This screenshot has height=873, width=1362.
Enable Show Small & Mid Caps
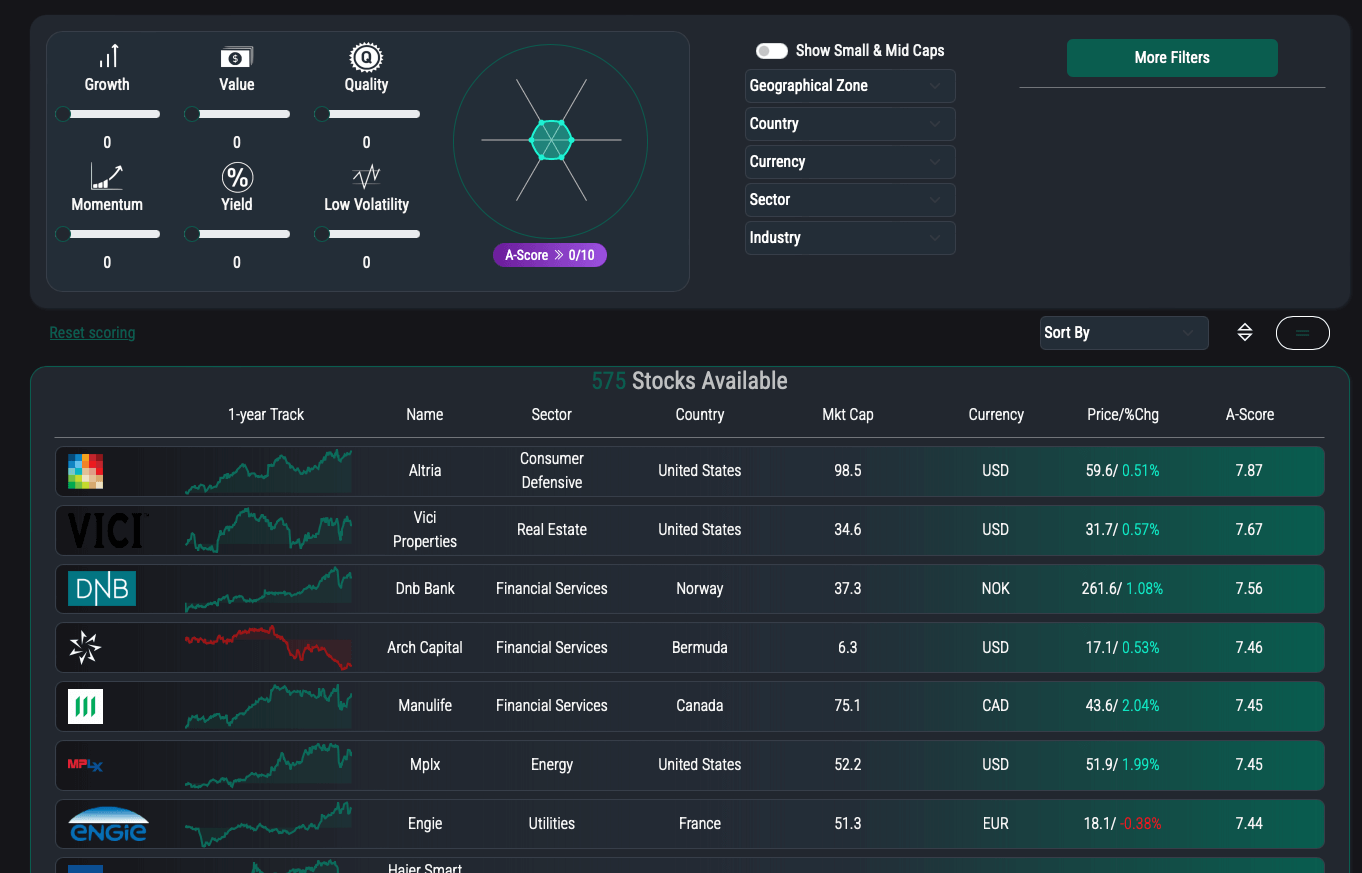771,50
